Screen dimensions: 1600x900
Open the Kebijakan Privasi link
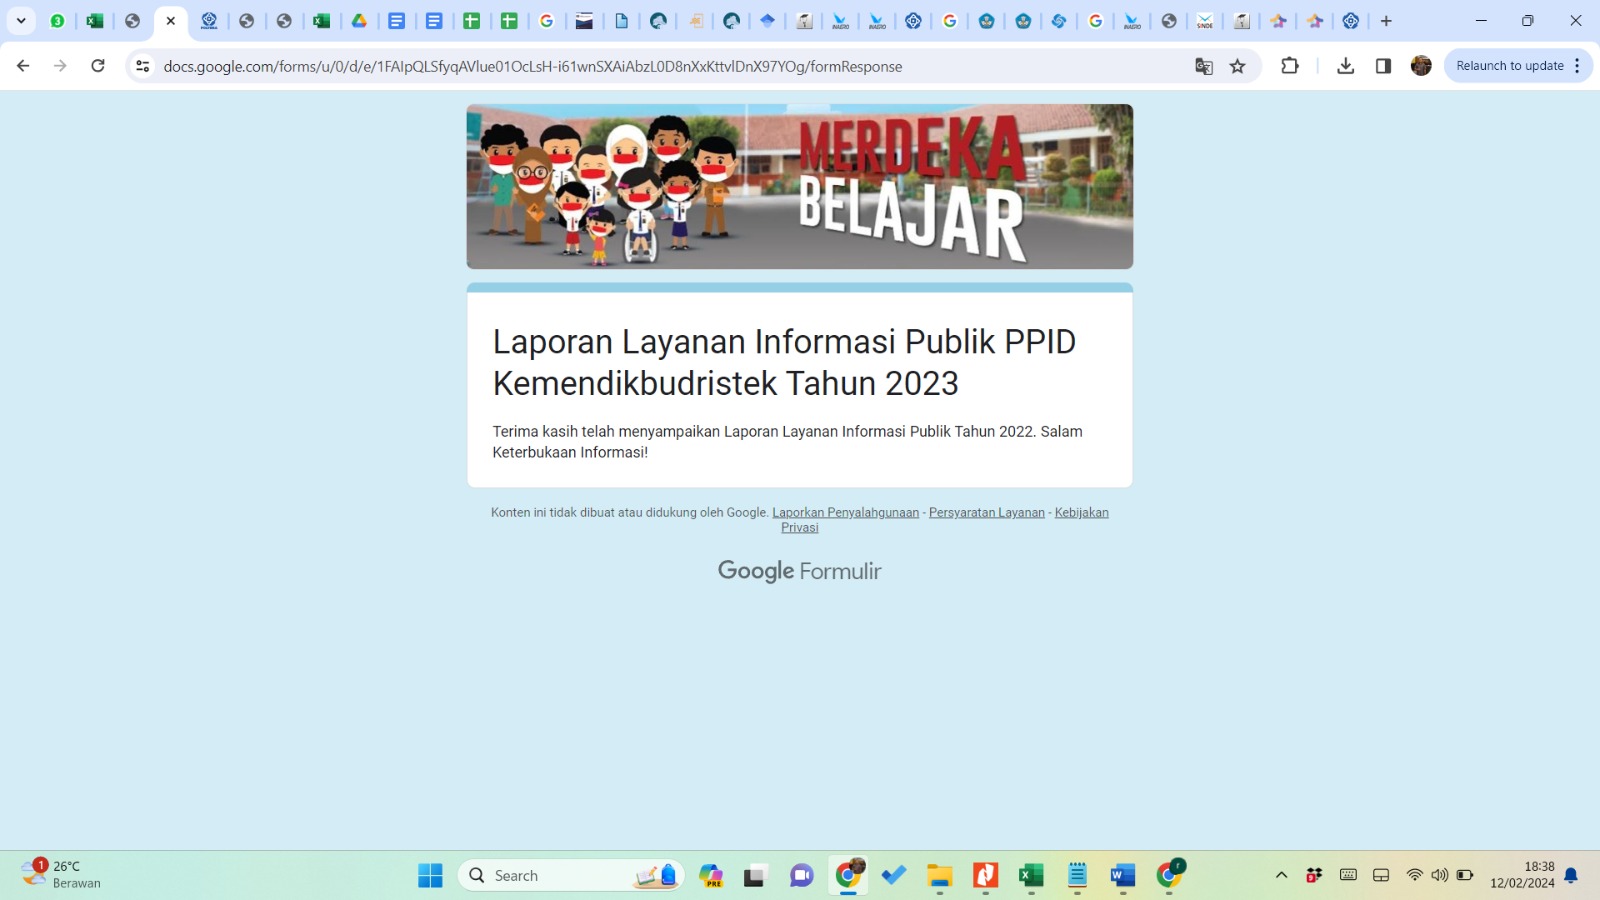point(1081,513)
